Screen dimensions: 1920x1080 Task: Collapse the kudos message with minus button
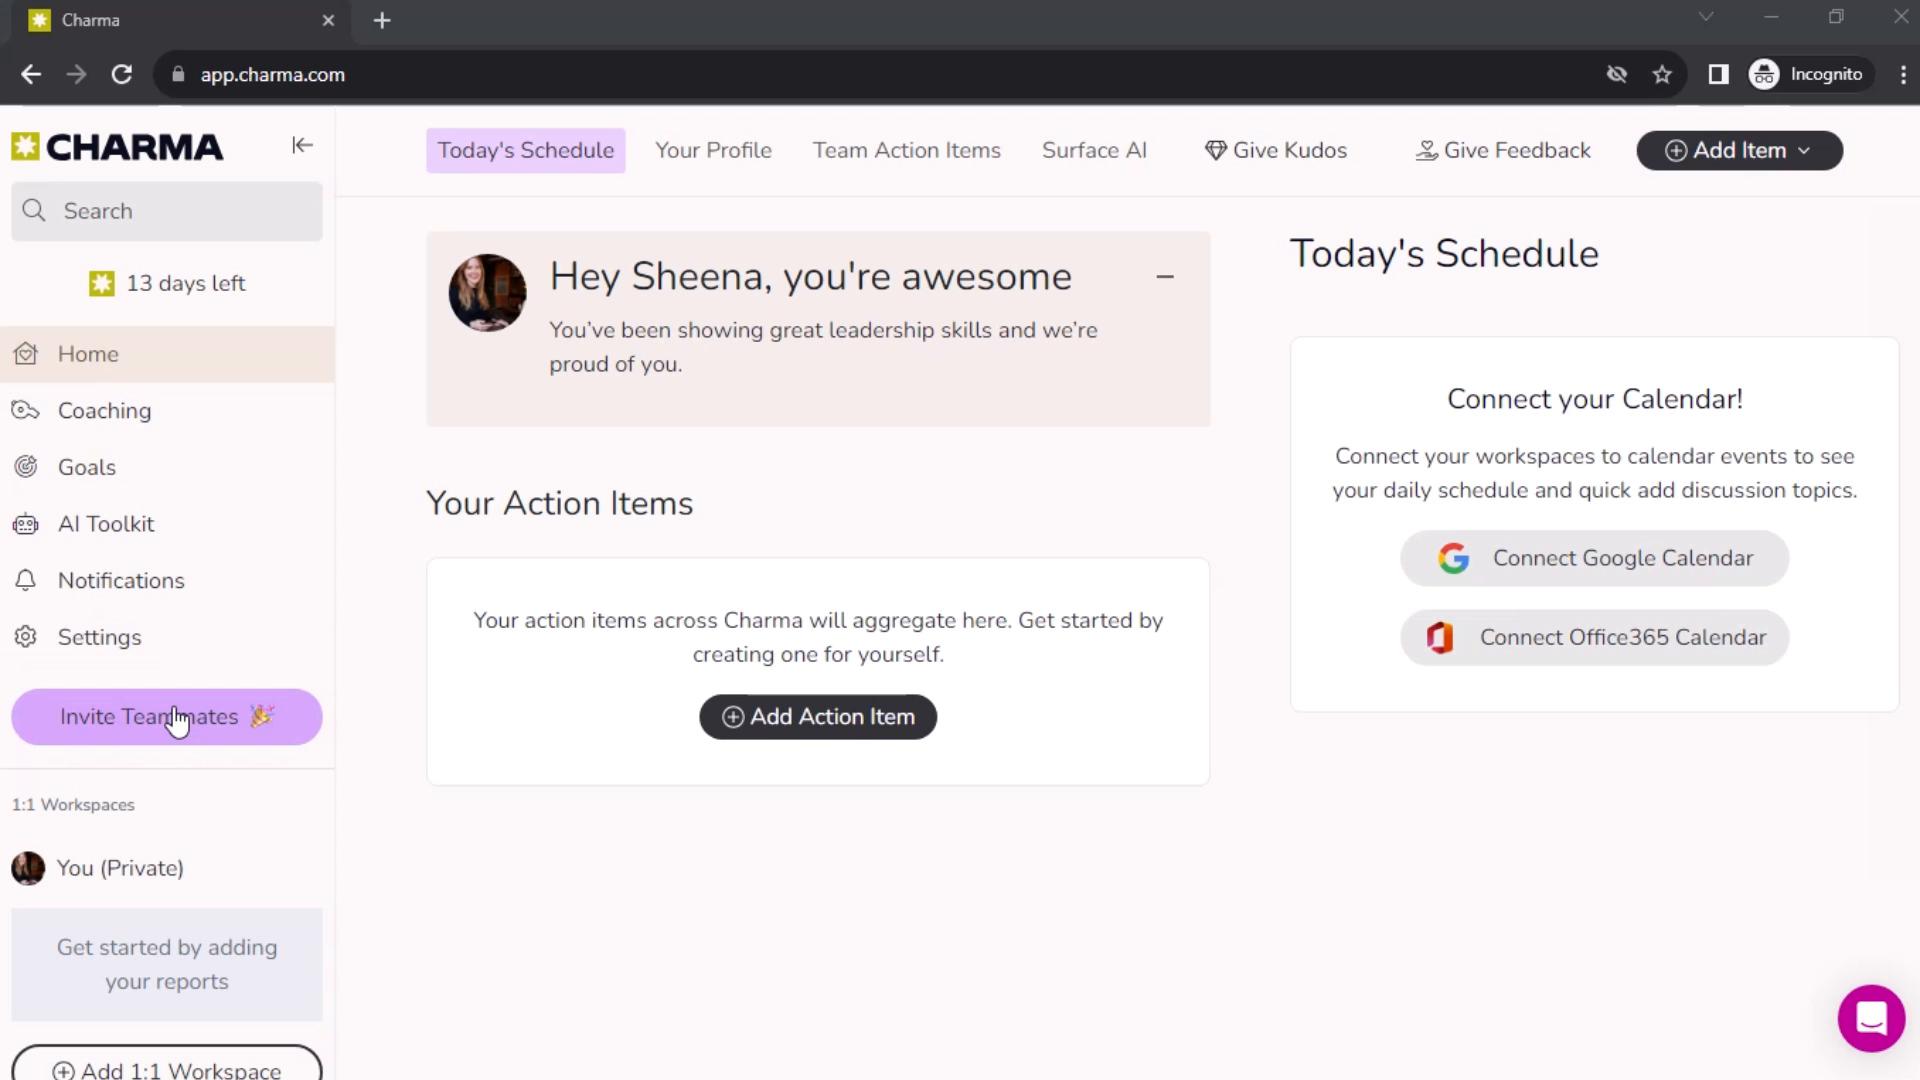pyautogui.click(x=1166, y=277)
